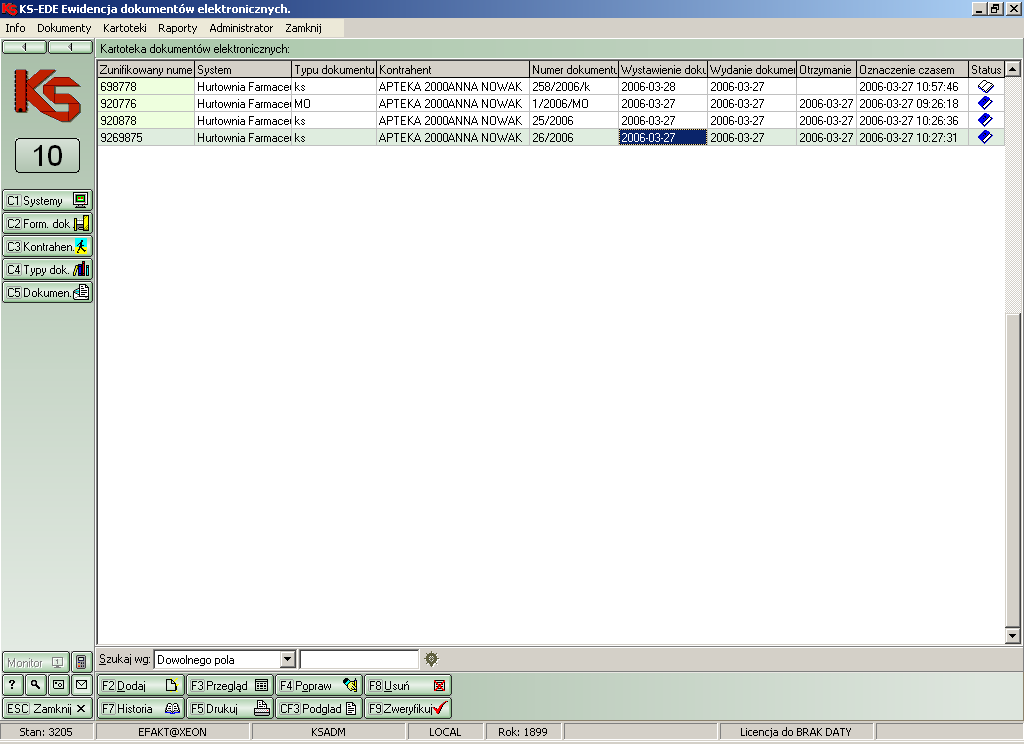Screen dimensions: 1024x744
Task: Click the second left-arrow button above the logo
Action: point(71,47)
